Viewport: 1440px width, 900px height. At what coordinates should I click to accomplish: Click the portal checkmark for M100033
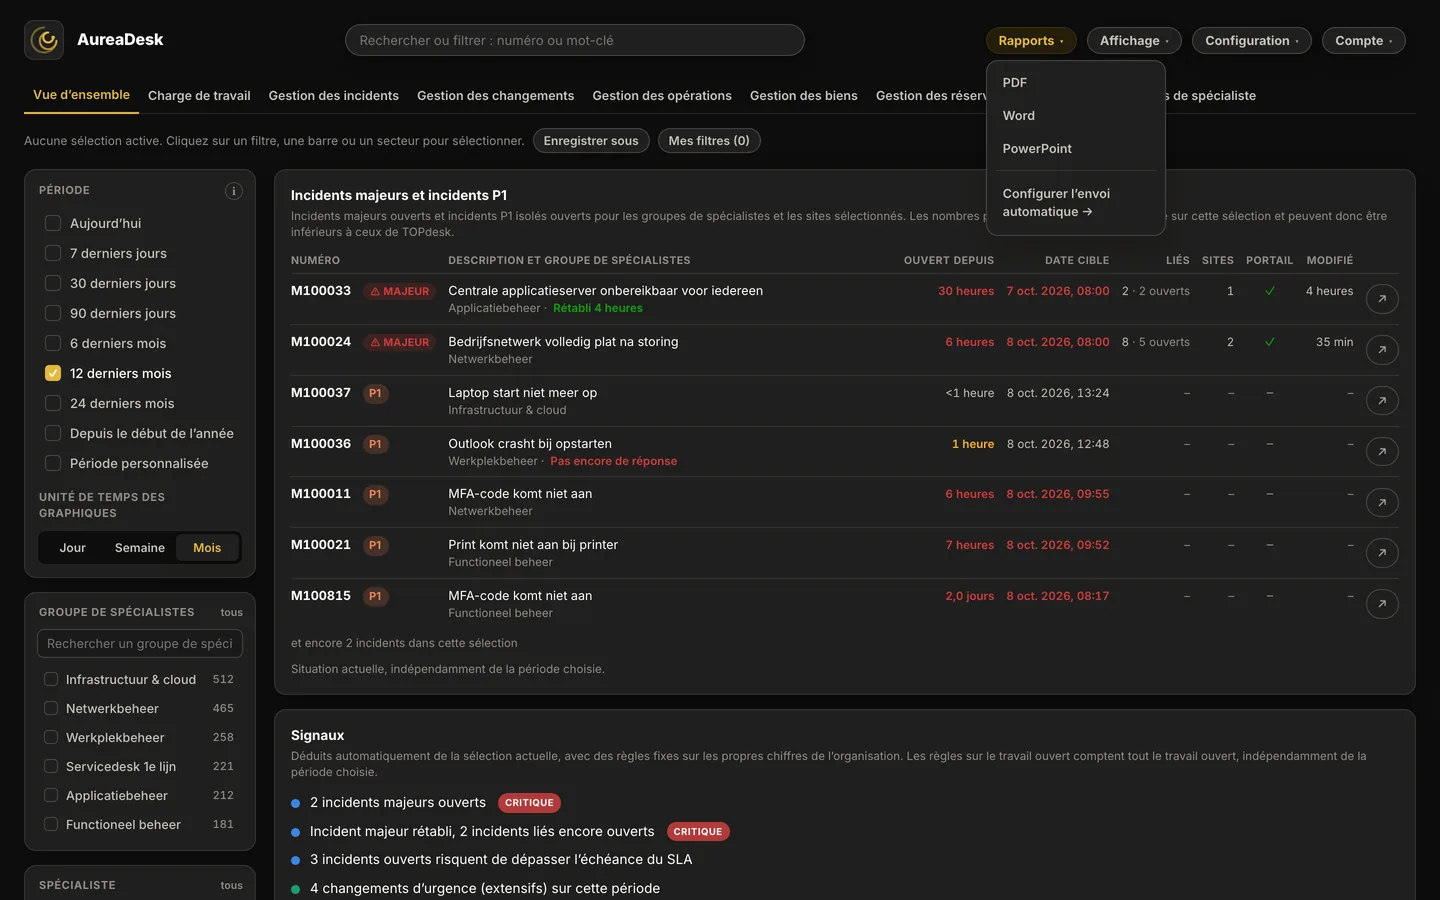[1270, 291]
